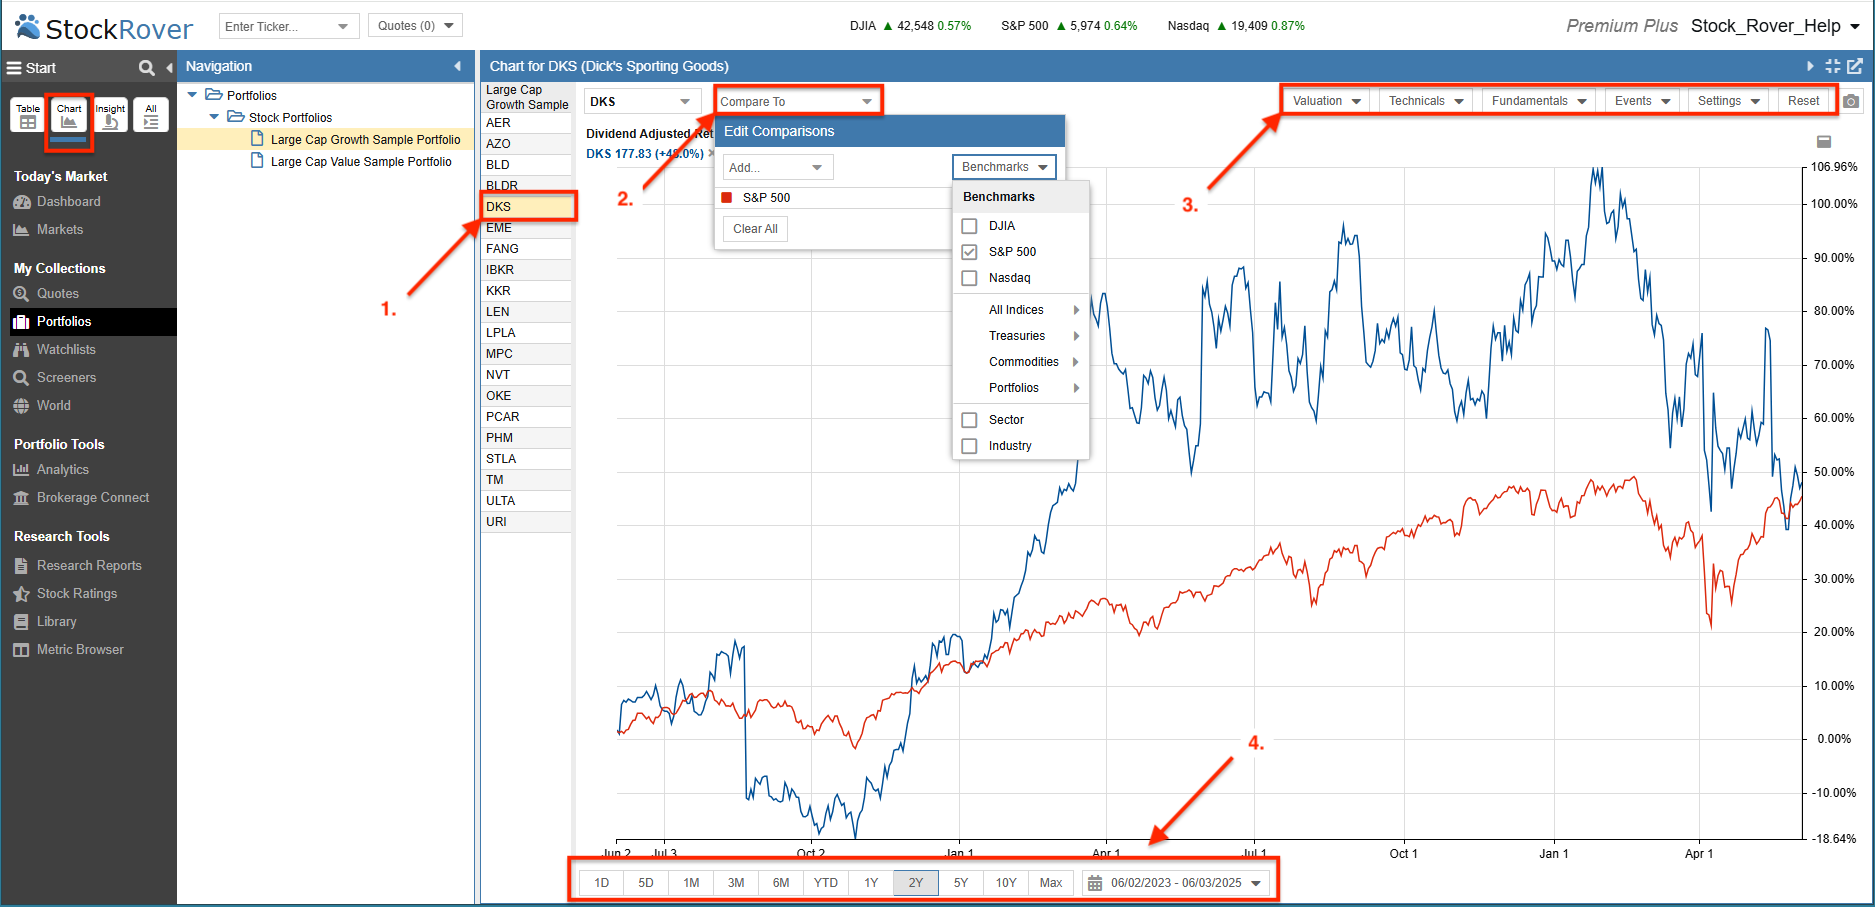The width and height of the screenshot is (1875, 907).
Task: Open chart Settings dropdown
Action: (1728, 101)
